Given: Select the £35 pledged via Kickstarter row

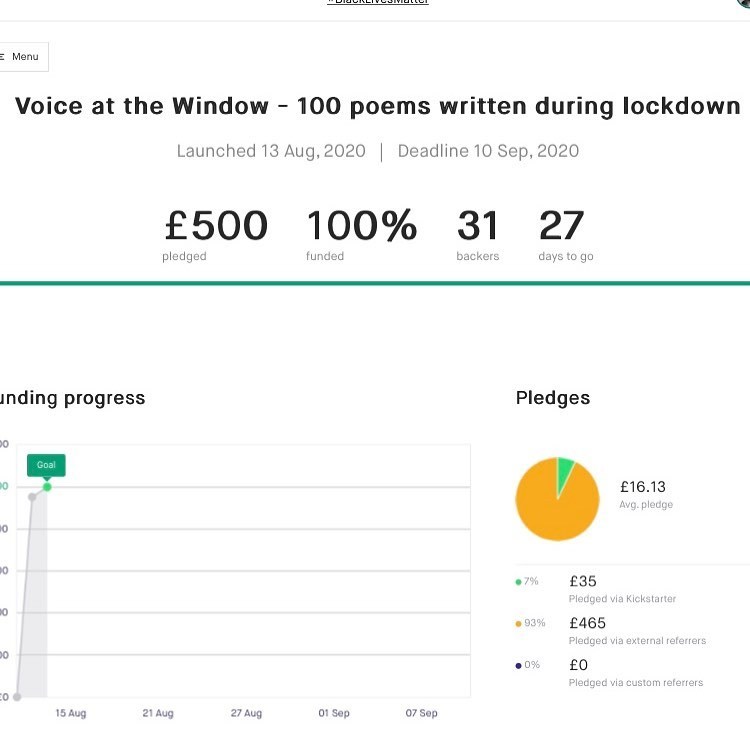Looking at the screenshot, I should (x=622, y=589).
